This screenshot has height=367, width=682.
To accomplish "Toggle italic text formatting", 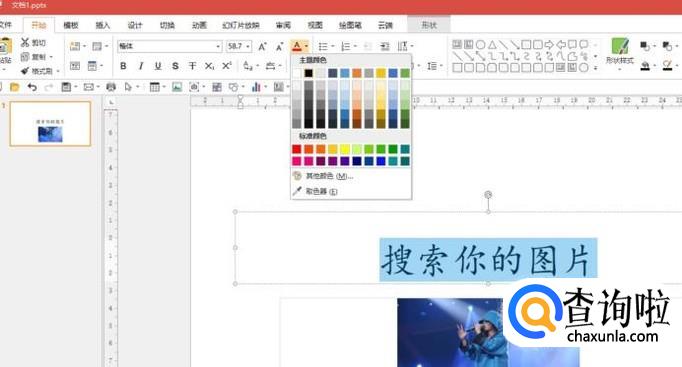I will click(x=140, y=66).
